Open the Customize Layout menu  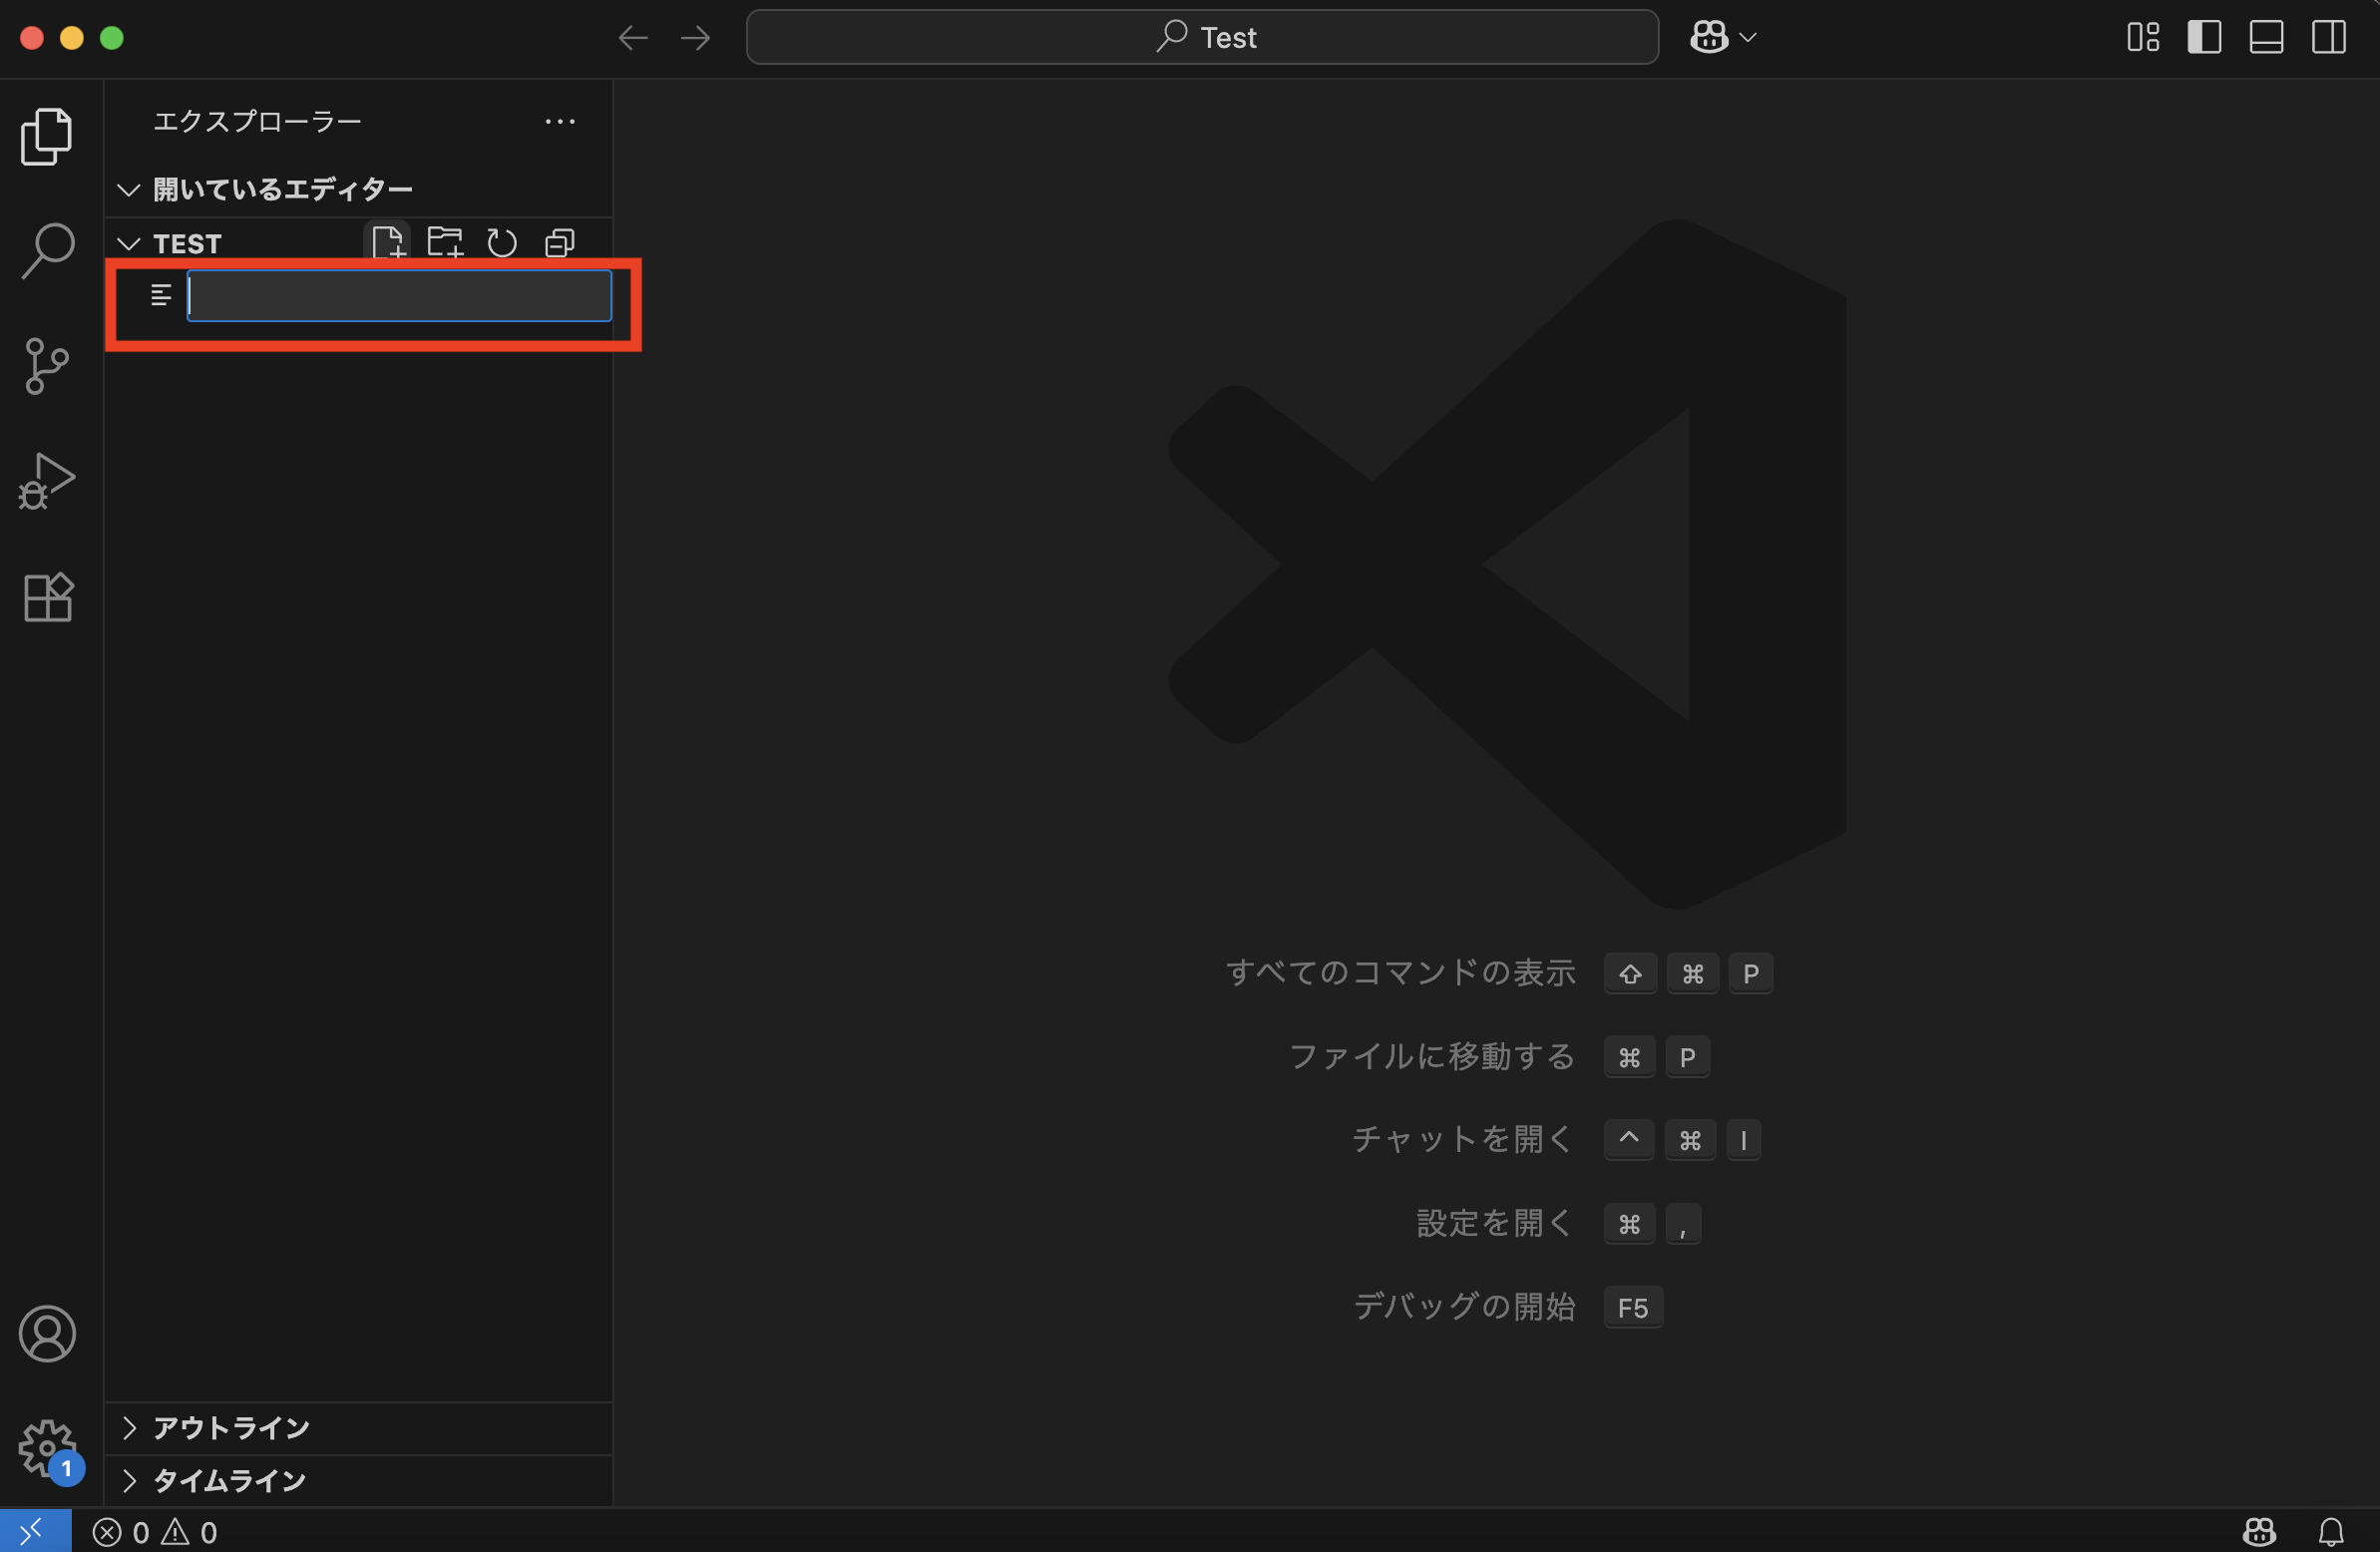click(x=2143, y=37)
